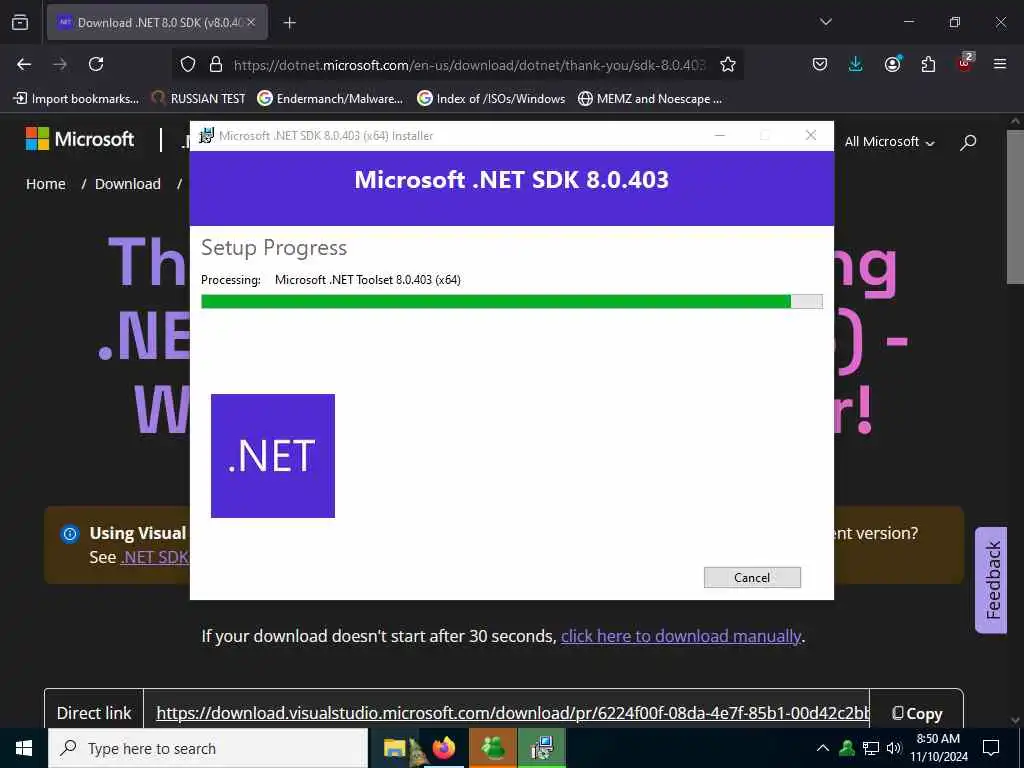Open the tracking protection shield icon
The width and height of the screenshot is (1024, 768).
tap(188, 64)
